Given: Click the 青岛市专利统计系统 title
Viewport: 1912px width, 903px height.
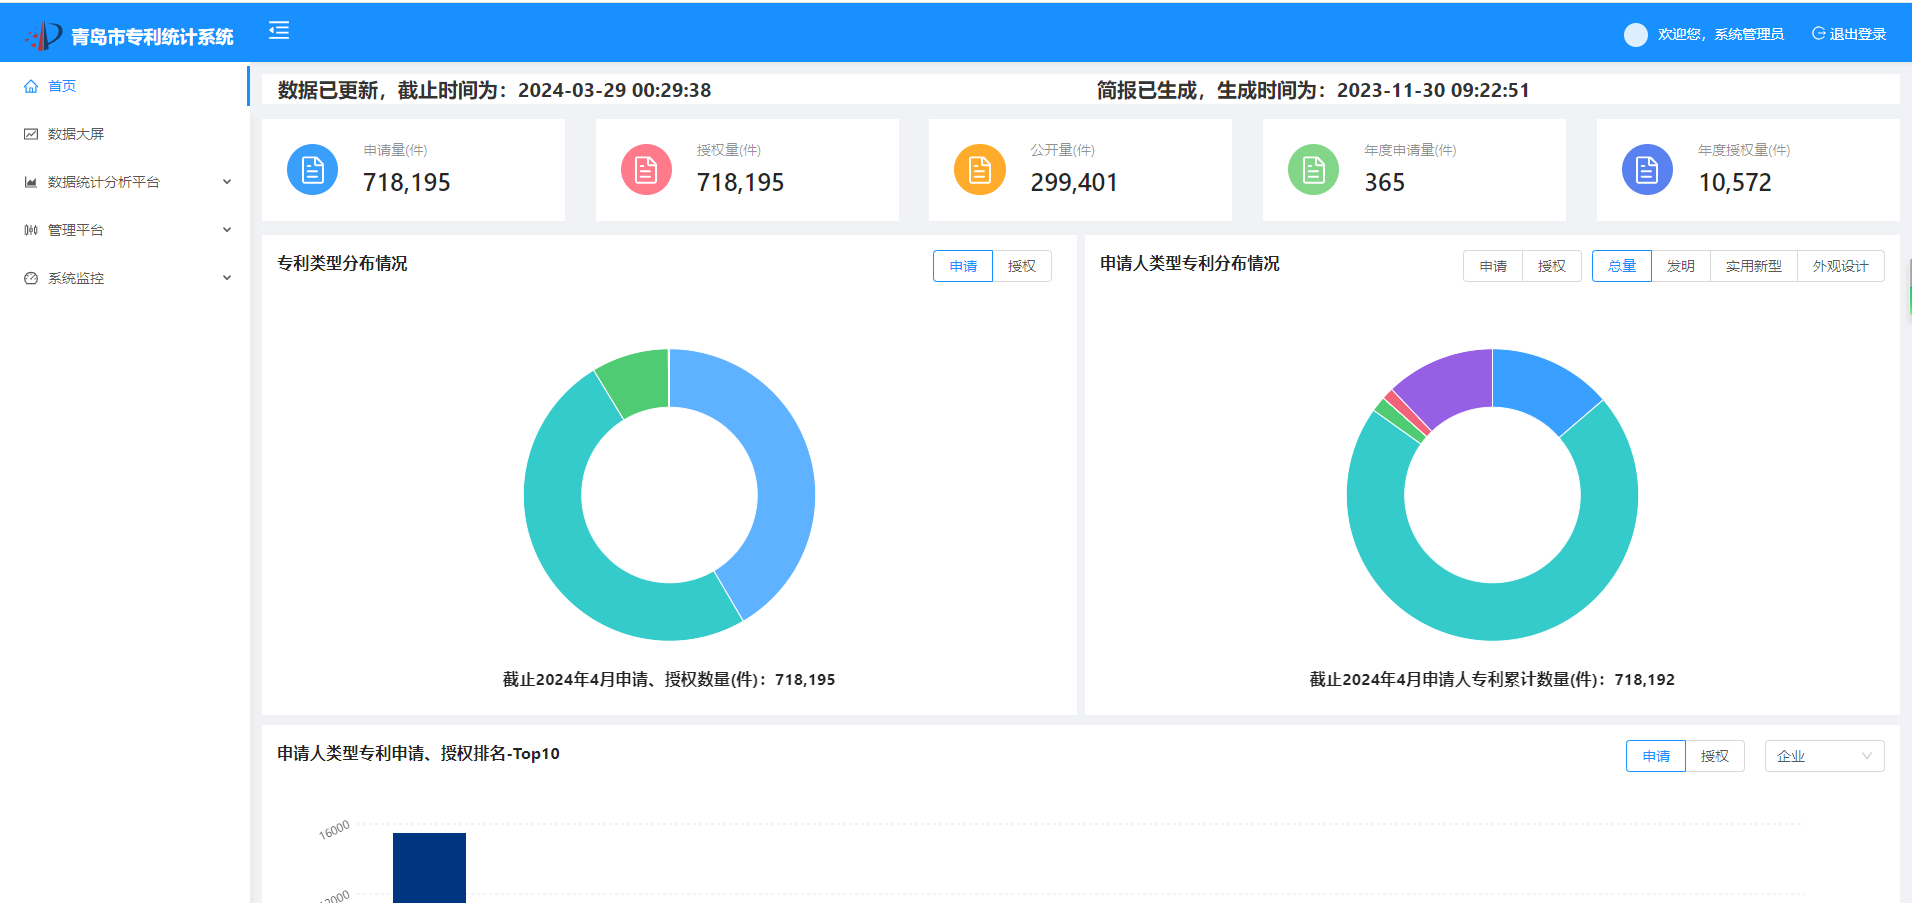Looking at the screenshot, I should 152,37.
